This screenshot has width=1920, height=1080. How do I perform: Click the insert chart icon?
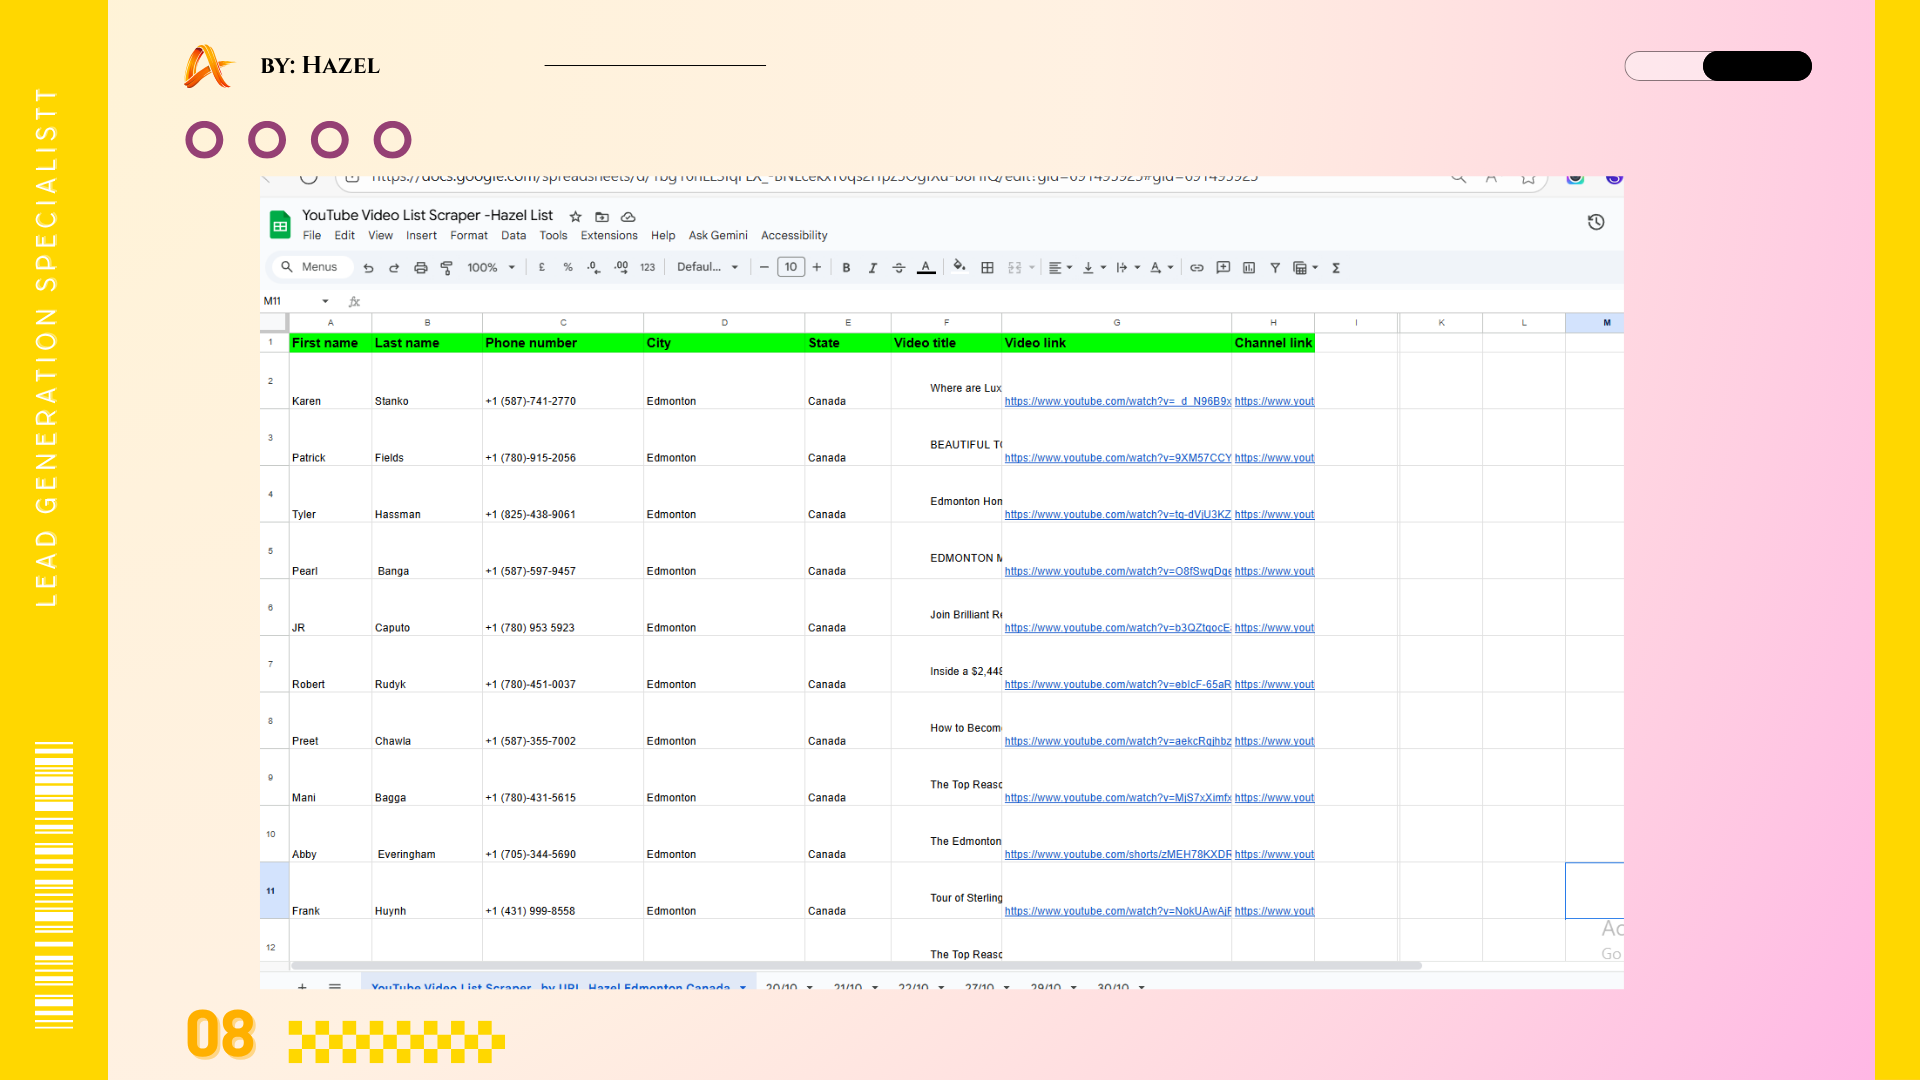pos(1249,268)
